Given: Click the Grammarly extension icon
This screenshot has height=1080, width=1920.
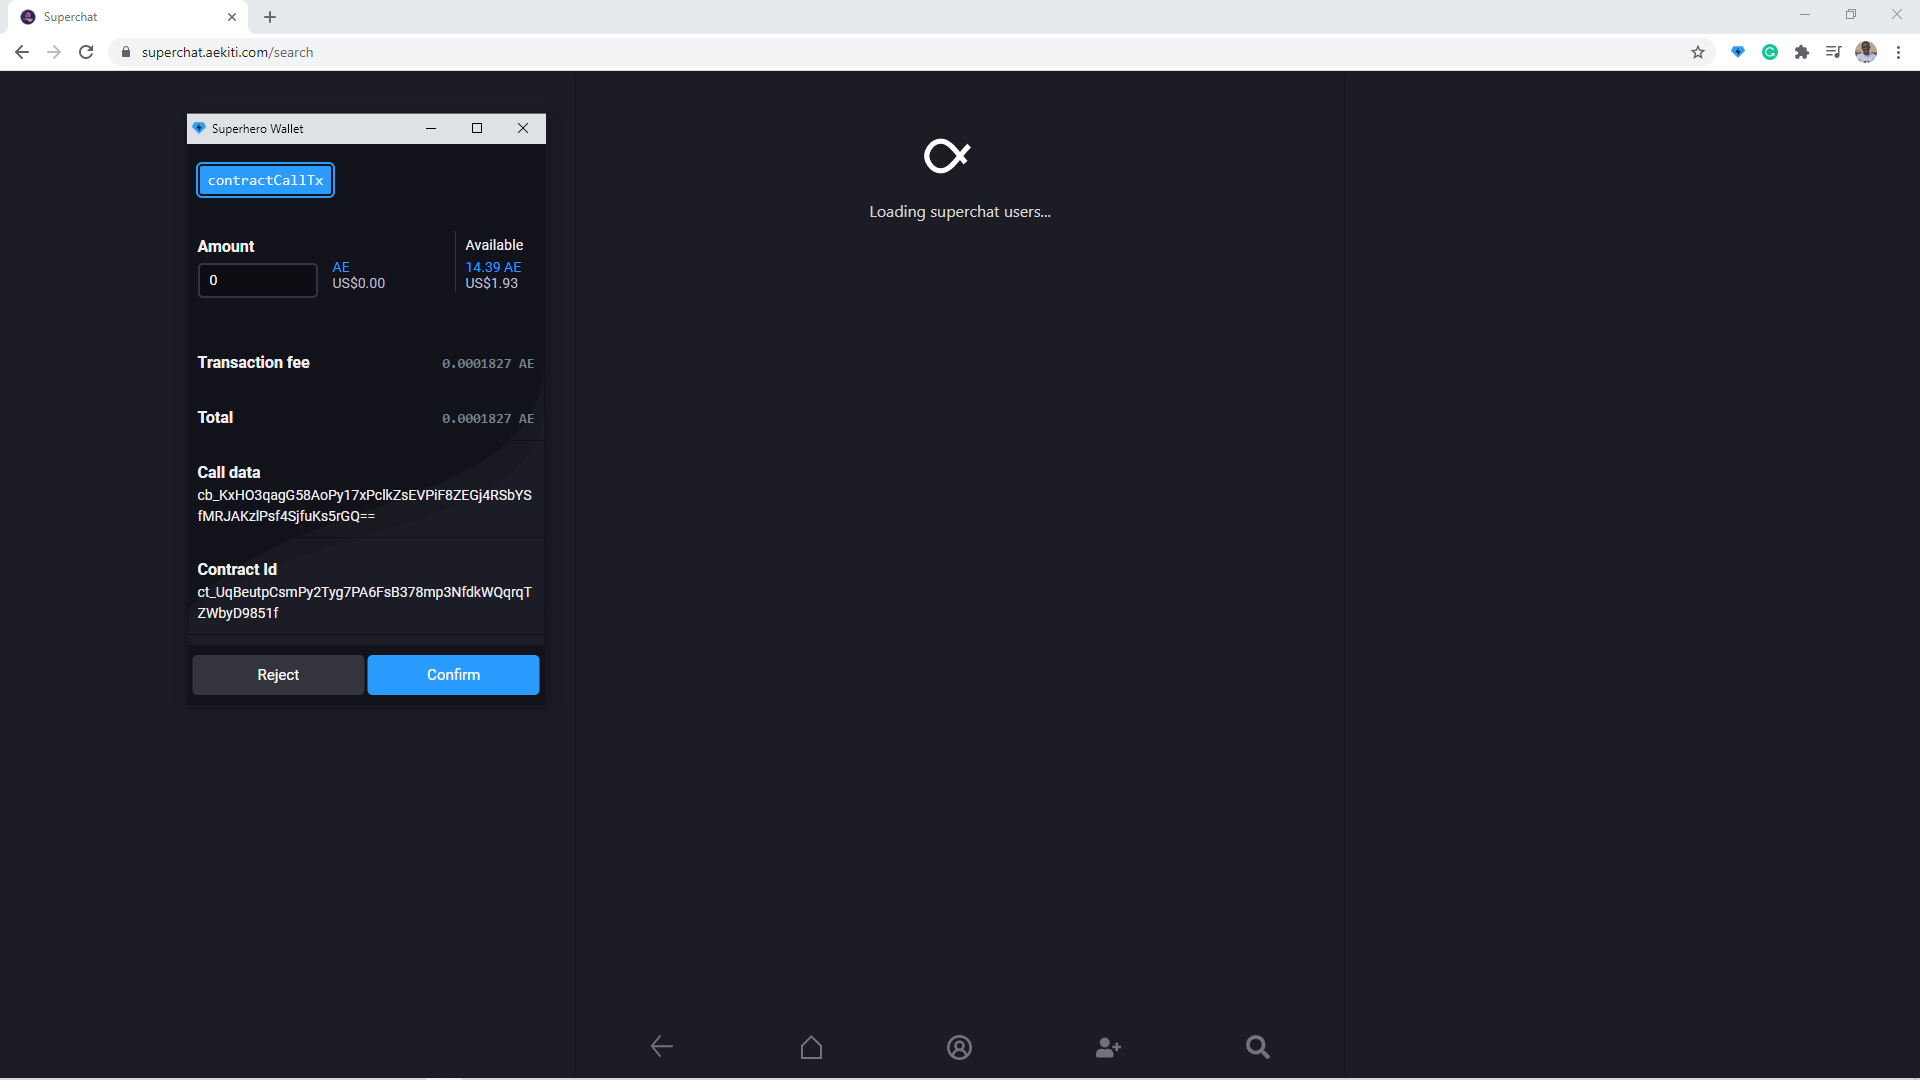Looking at the screenshot, I should (x=1770, y=52).
